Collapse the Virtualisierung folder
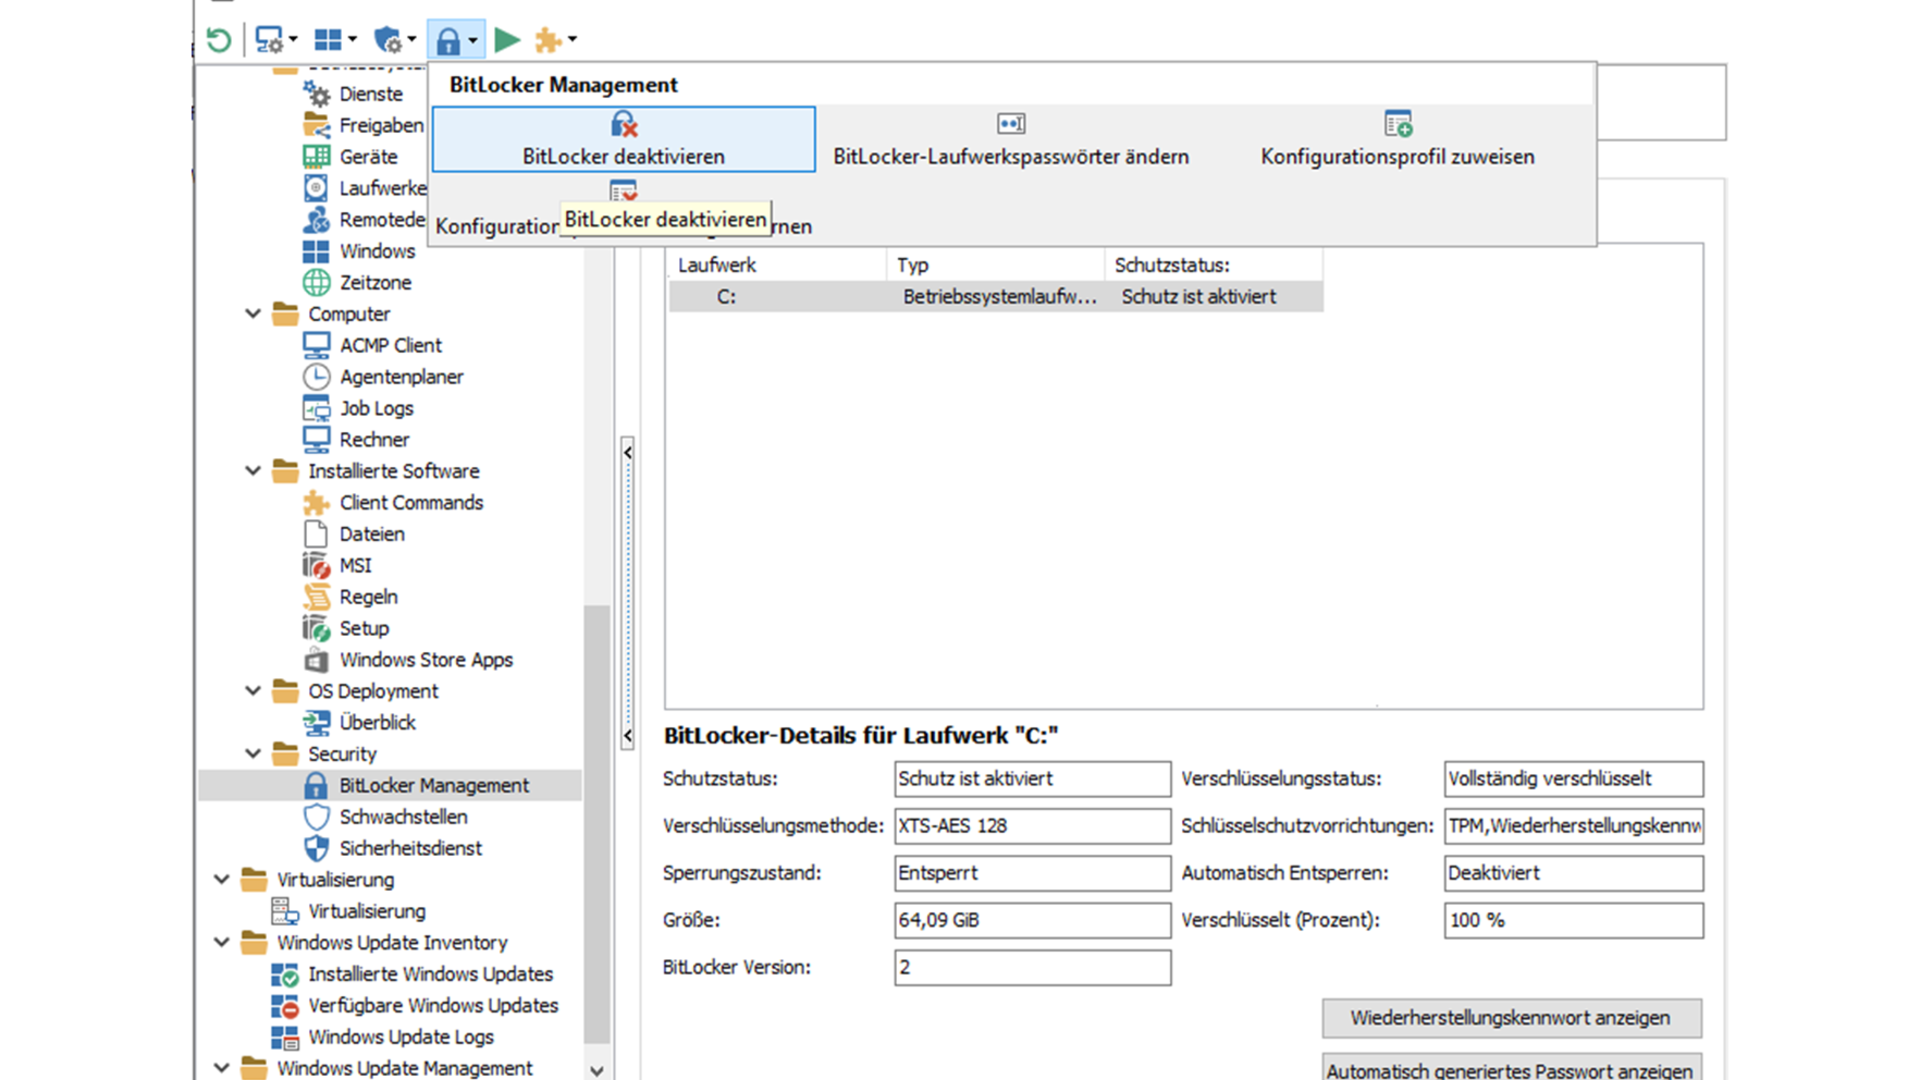 pos(222,880)
